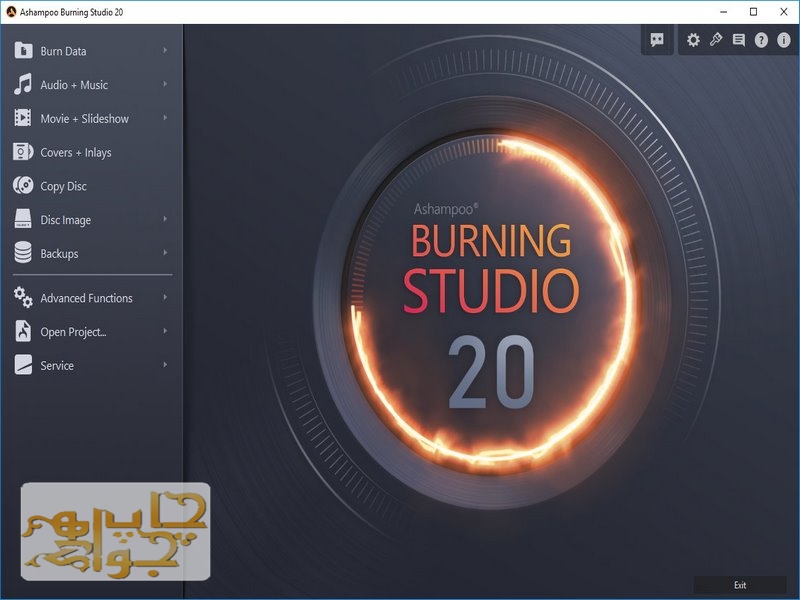Click the Ashampoo logo in title bar
Viewport: 800px width, 600px height.
click(11, 12)
